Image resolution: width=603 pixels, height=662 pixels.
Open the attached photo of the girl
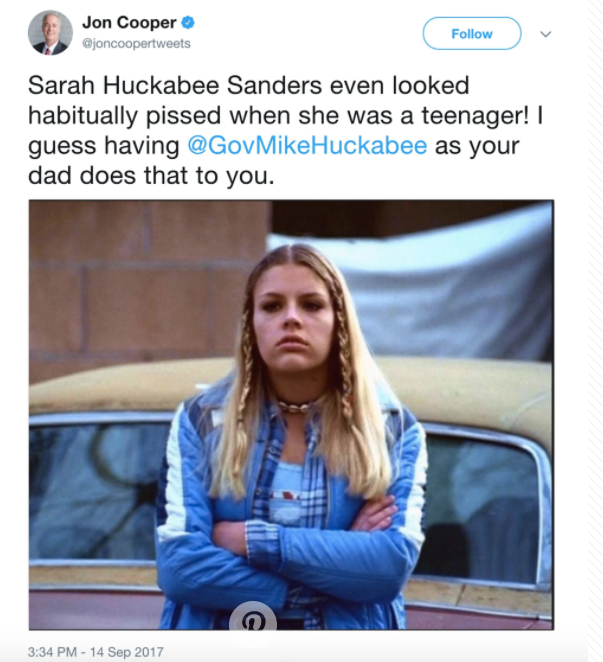pos(291,415)
